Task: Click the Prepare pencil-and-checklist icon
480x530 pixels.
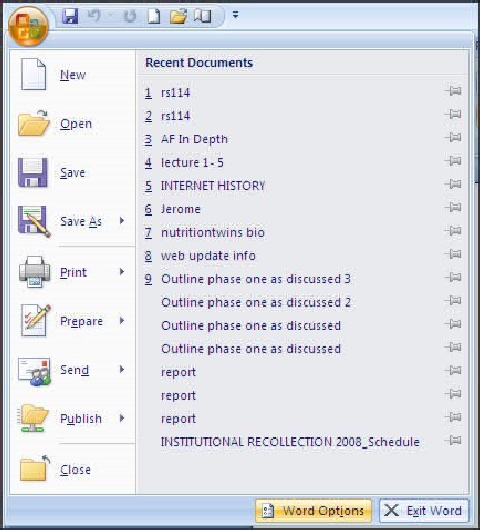Action: (35, 320)
